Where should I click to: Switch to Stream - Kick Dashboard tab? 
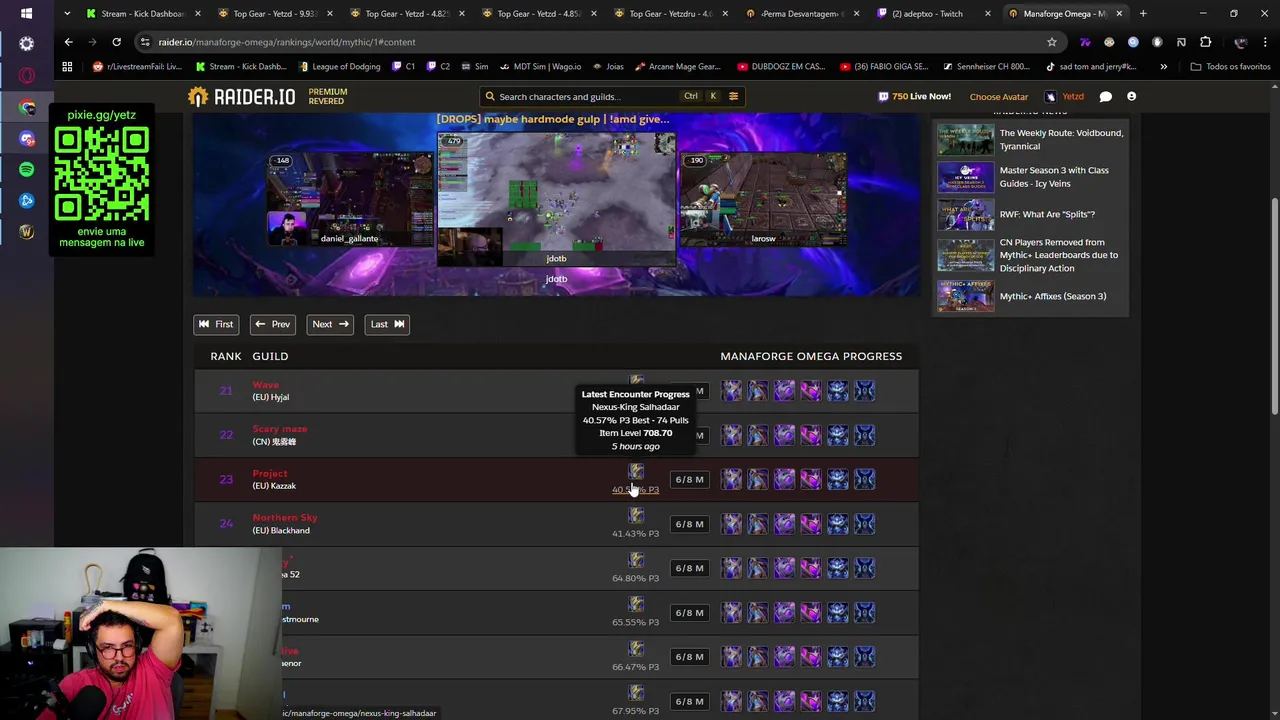(x=141, y=13)
